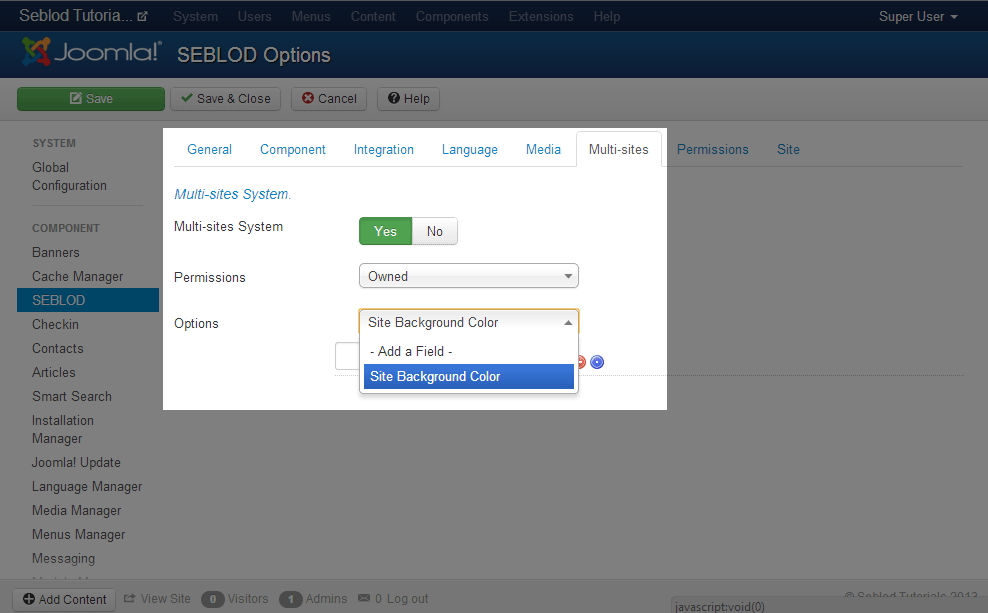Open the envelope messages icon in the footer
This screenshot has height=613, width=988.
click(364, 598)
